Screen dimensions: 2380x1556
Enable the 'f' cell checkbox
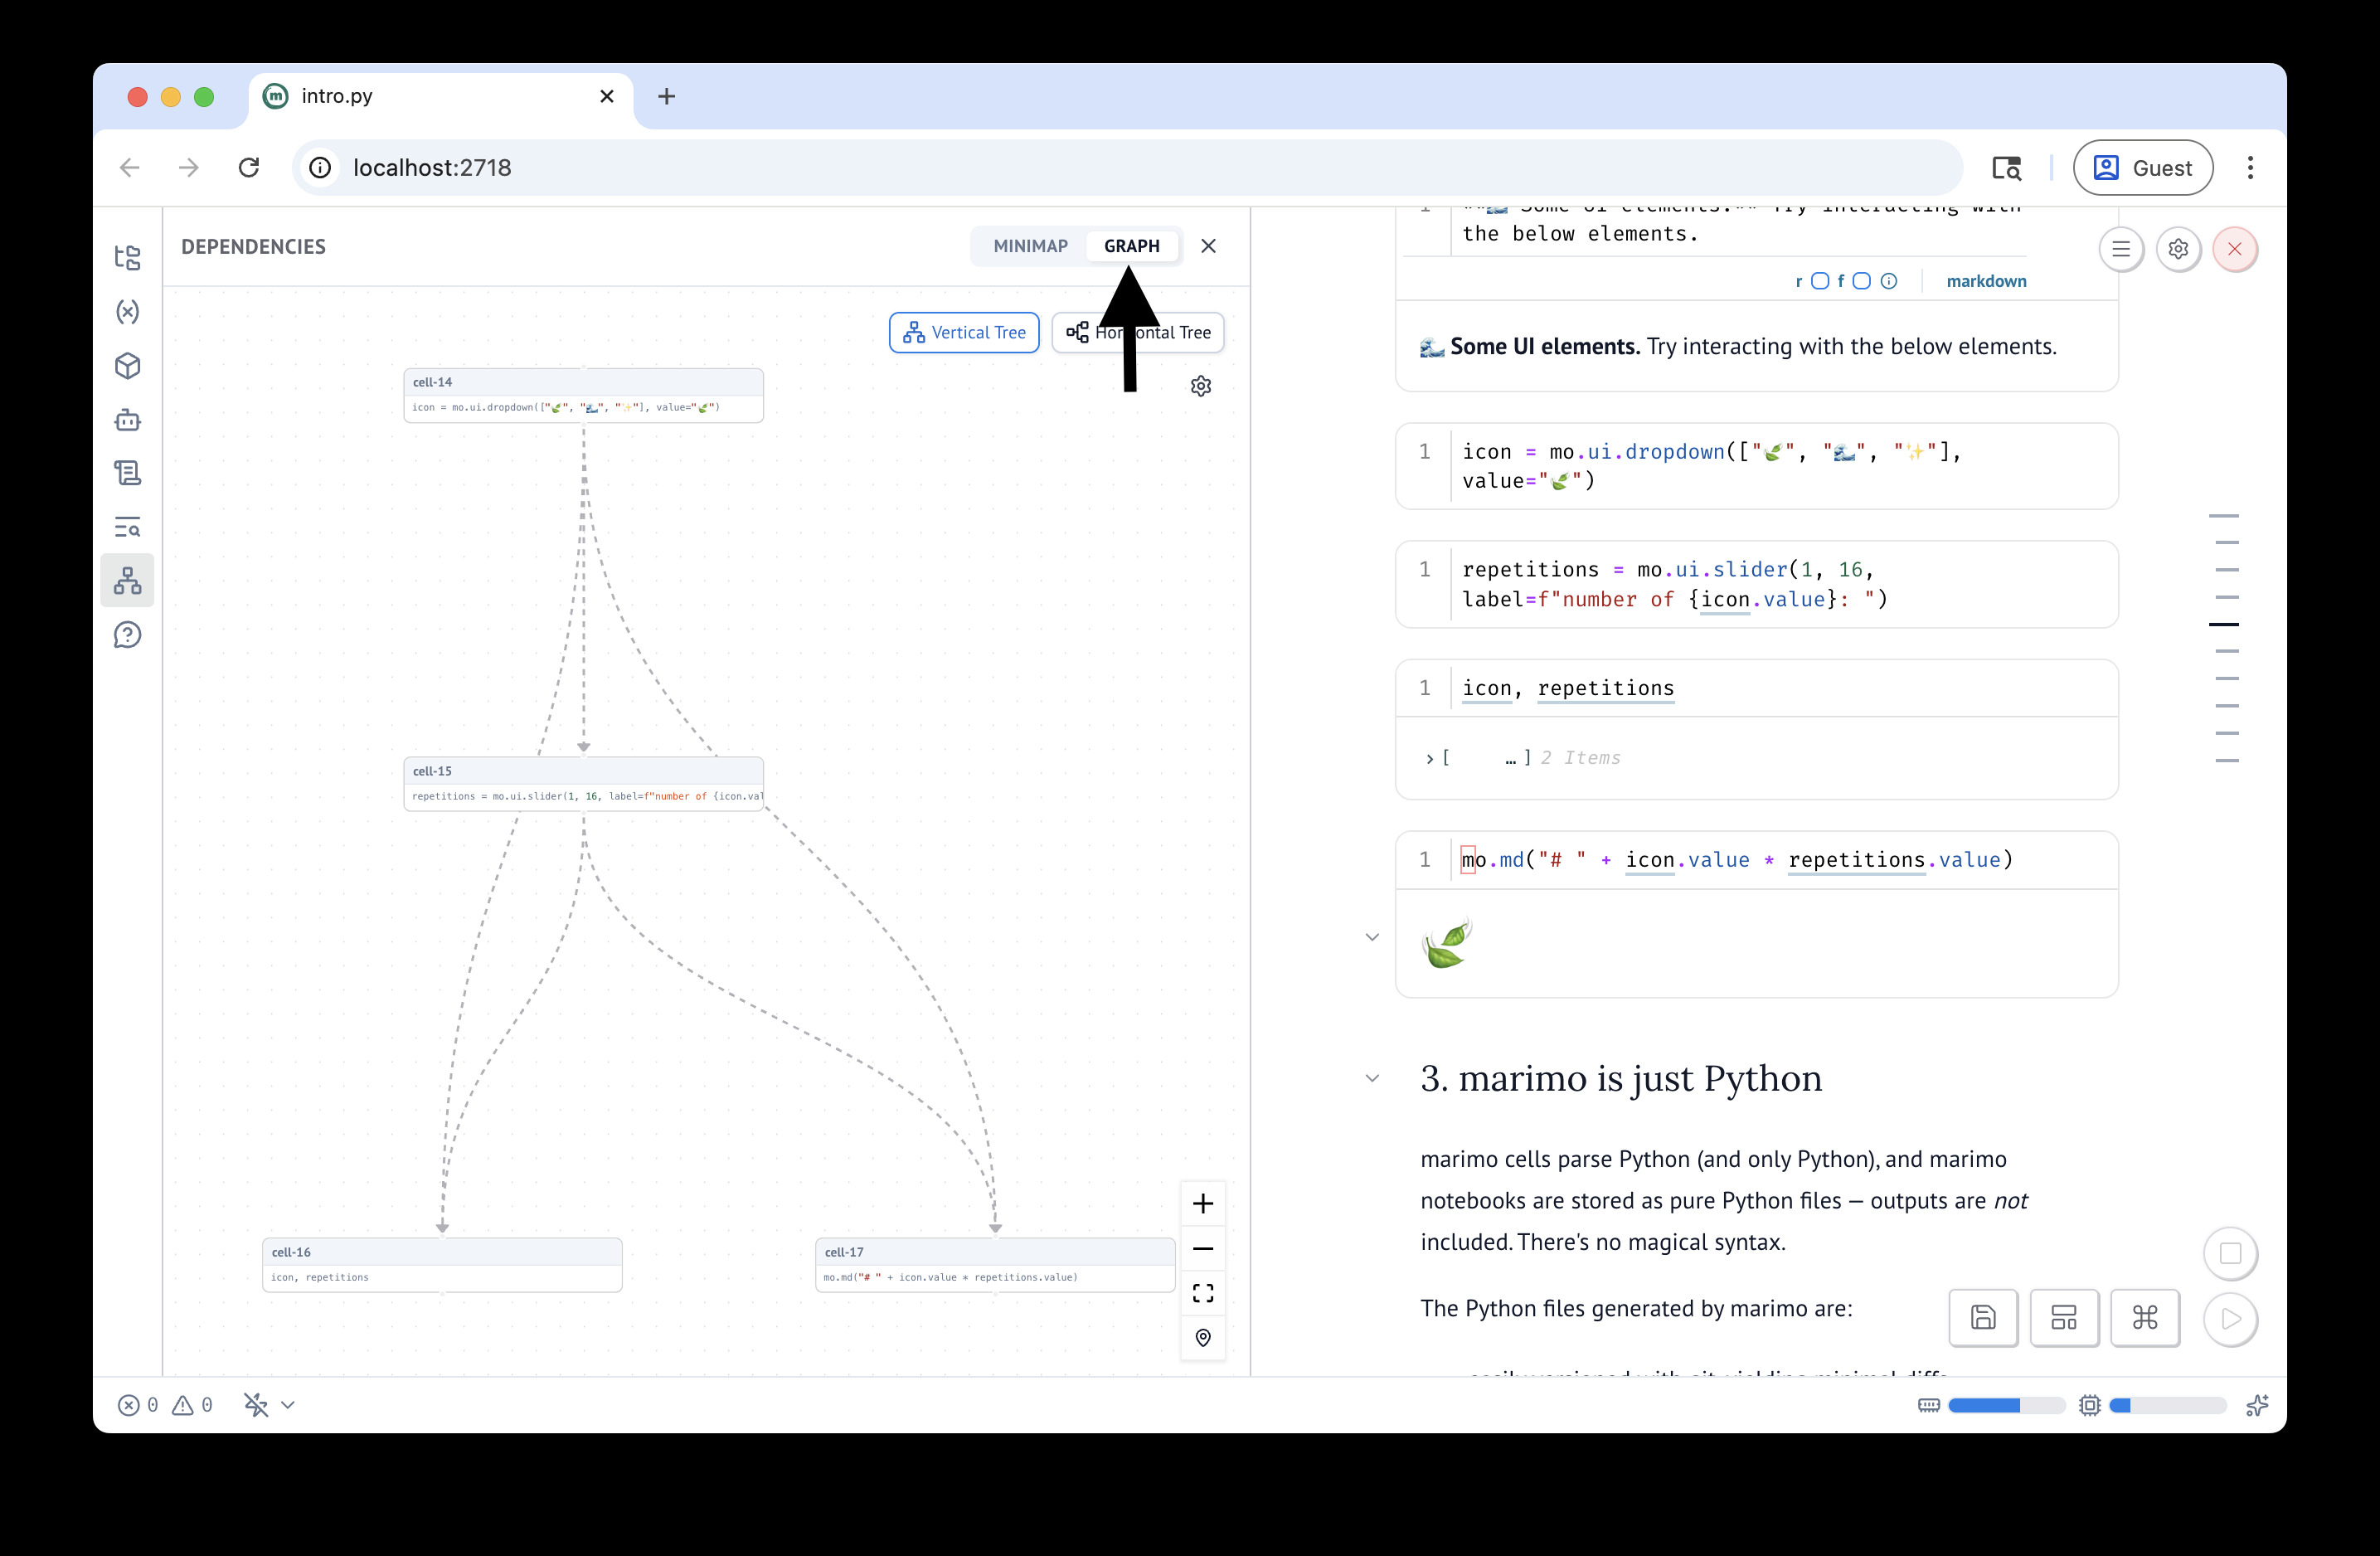point(1862,281)
